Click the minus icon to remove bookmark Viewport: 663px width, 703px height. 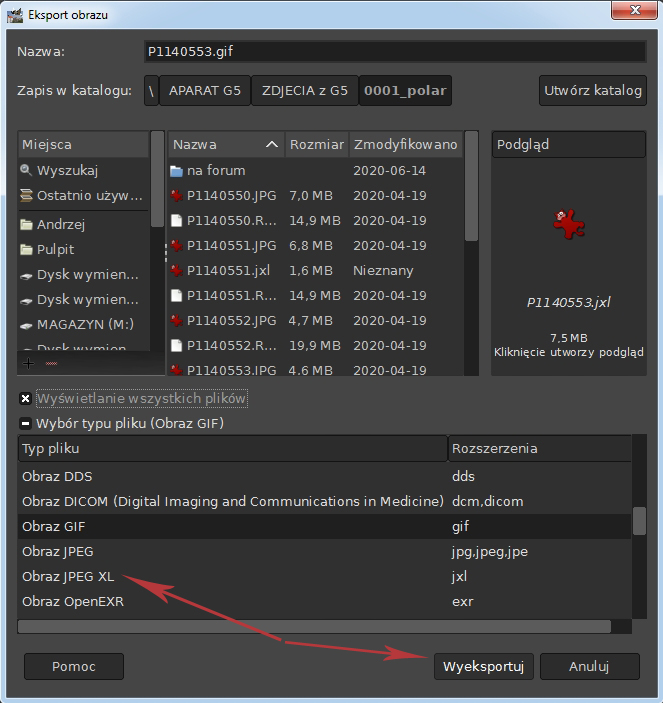tap(51, 362)
